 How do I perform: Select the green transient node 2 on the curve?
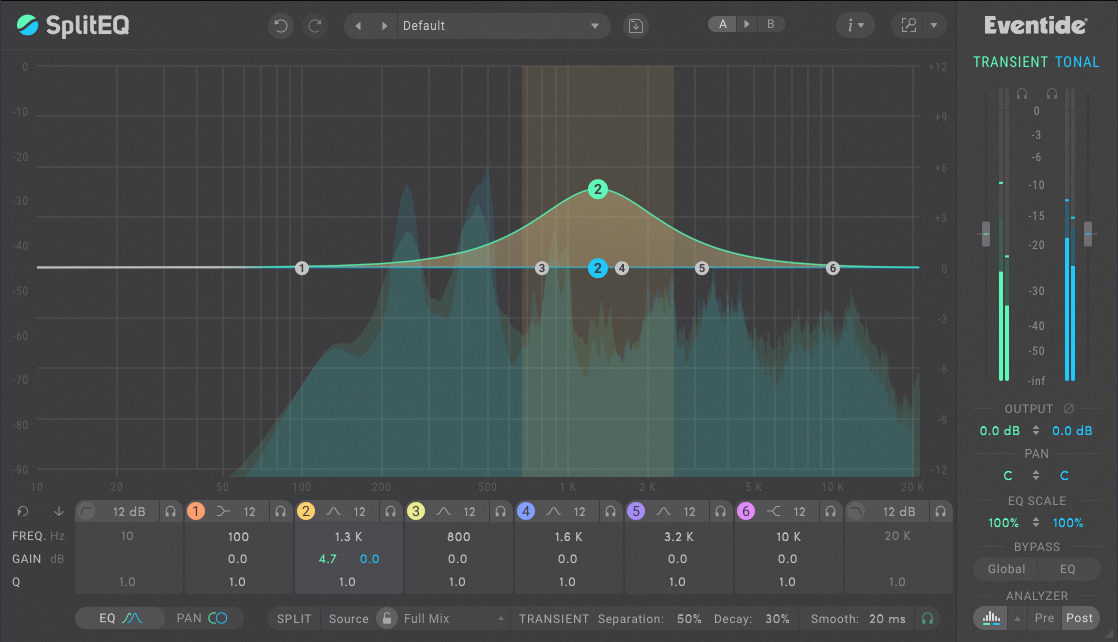coord(598,189)
